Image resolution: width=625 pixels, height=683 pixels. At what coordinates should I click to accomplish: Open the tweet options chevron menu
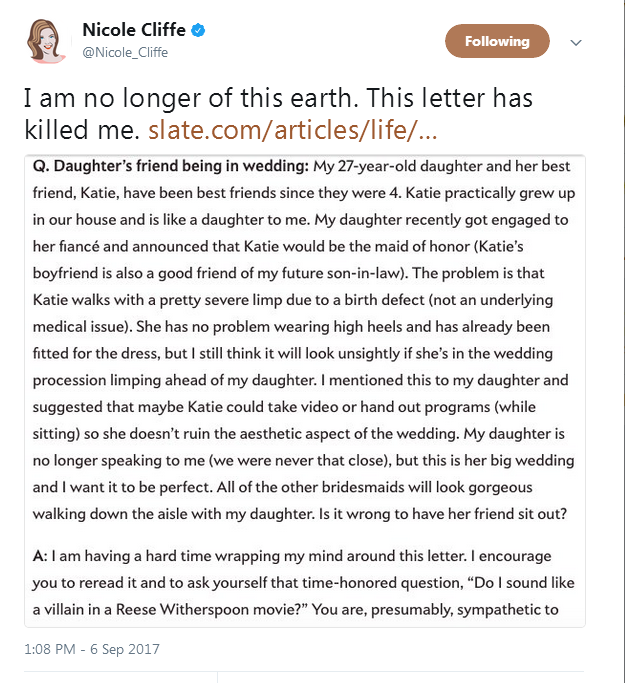[575, 43]
